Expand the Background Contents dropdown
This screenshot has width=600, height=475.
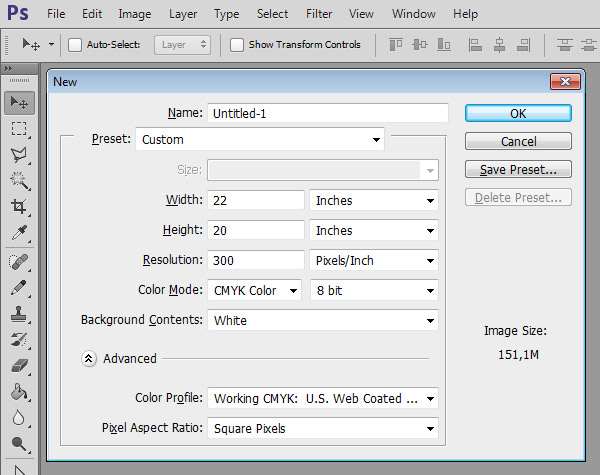tap(322, 321)
